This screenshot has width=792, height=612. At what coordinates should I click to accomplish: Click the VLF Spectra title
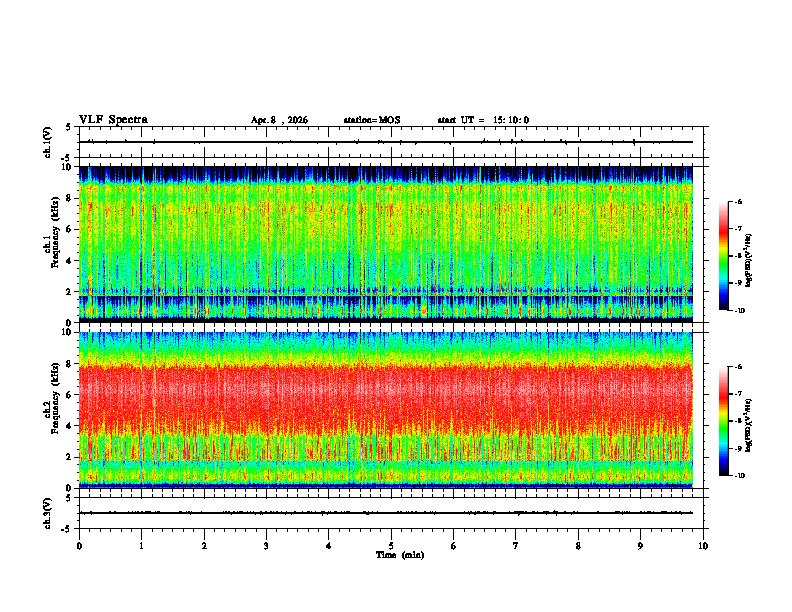(x=113, y=120)
